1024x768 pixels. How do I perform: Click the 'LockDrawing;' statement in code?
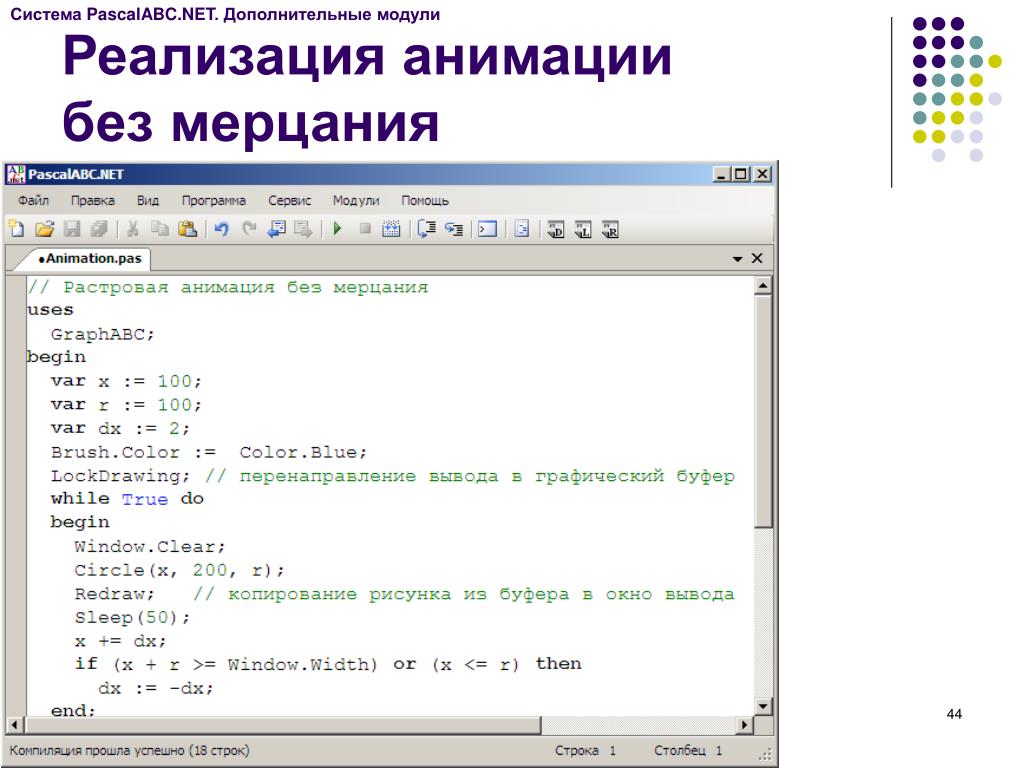click(x=120, y=476)
